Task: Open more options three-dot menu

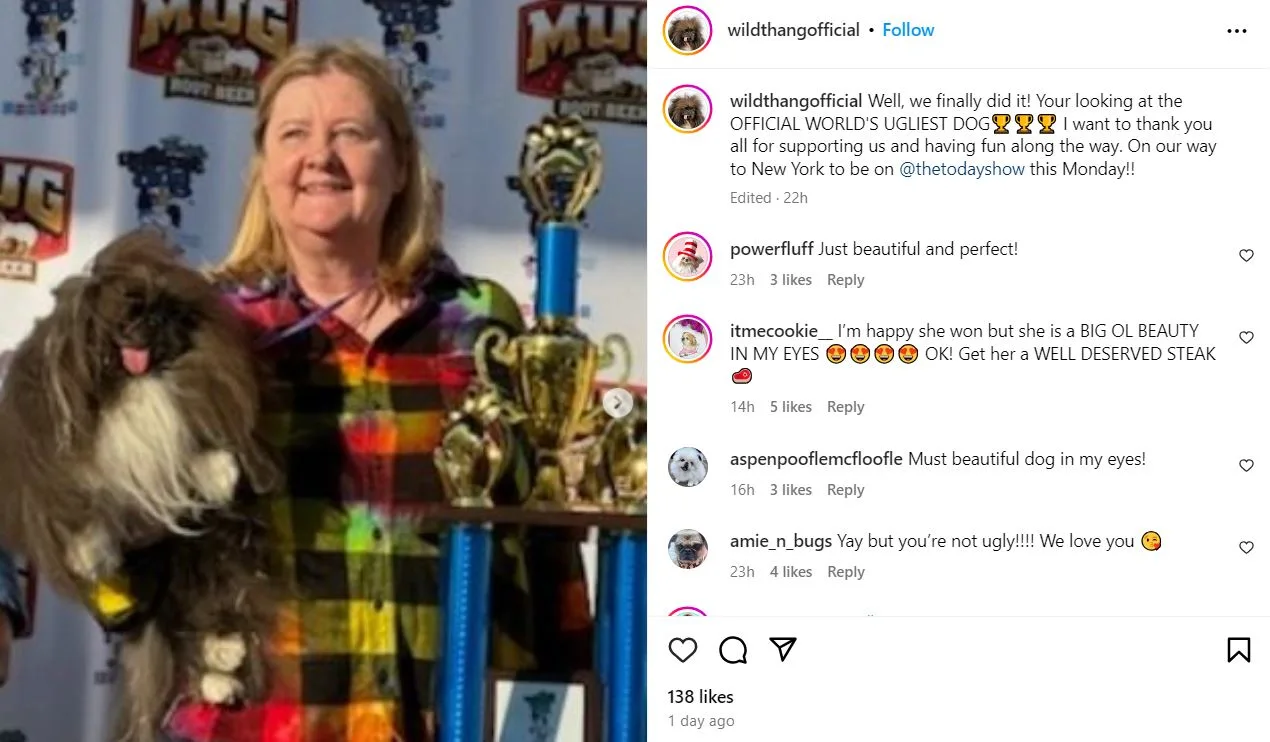Action: click(x=1237, y=31)
